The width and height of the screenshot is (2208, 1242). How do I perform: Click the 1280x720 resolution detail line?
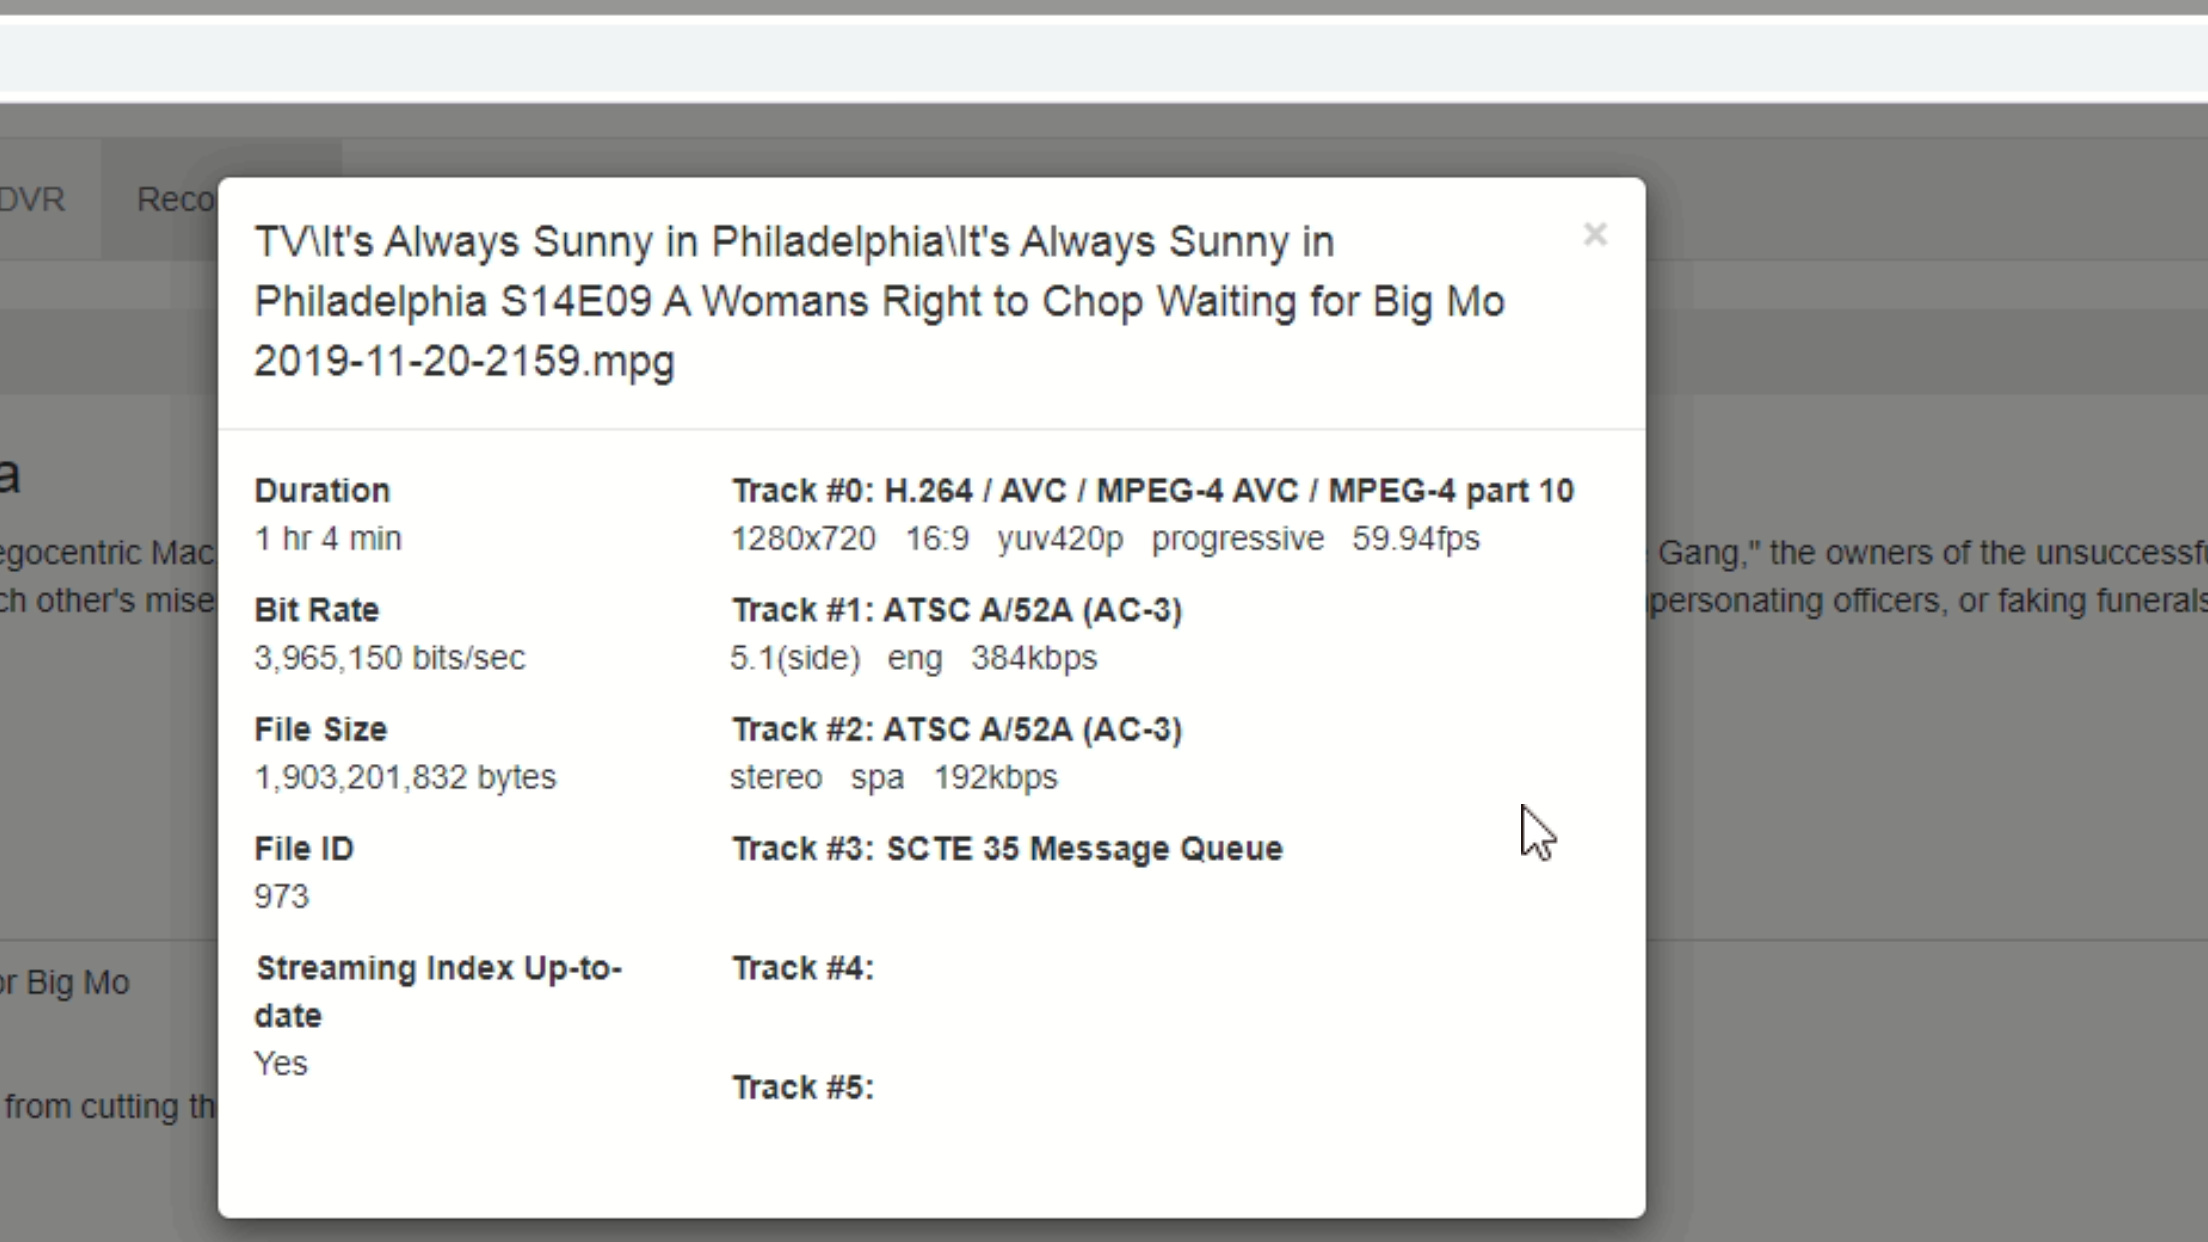point(1104,539)
